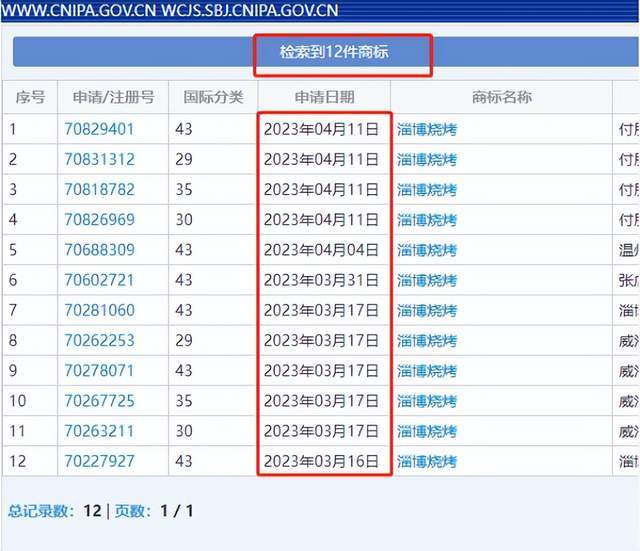Select application number 70267725
Viewport: 640px width, 551px height.
(99, 401)
